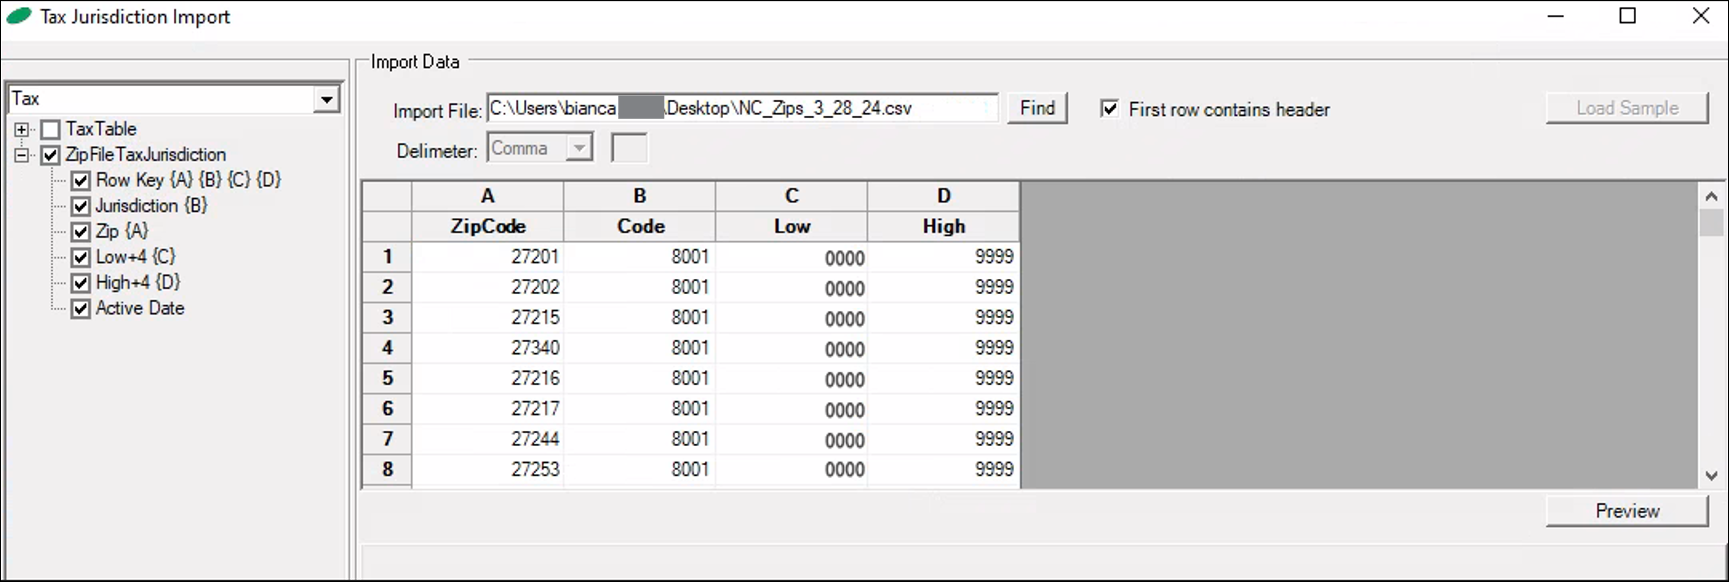The width and height of the screenshot is (1729, 582).
Task: Enable the TaxTable checkbox
Action: 50,130
